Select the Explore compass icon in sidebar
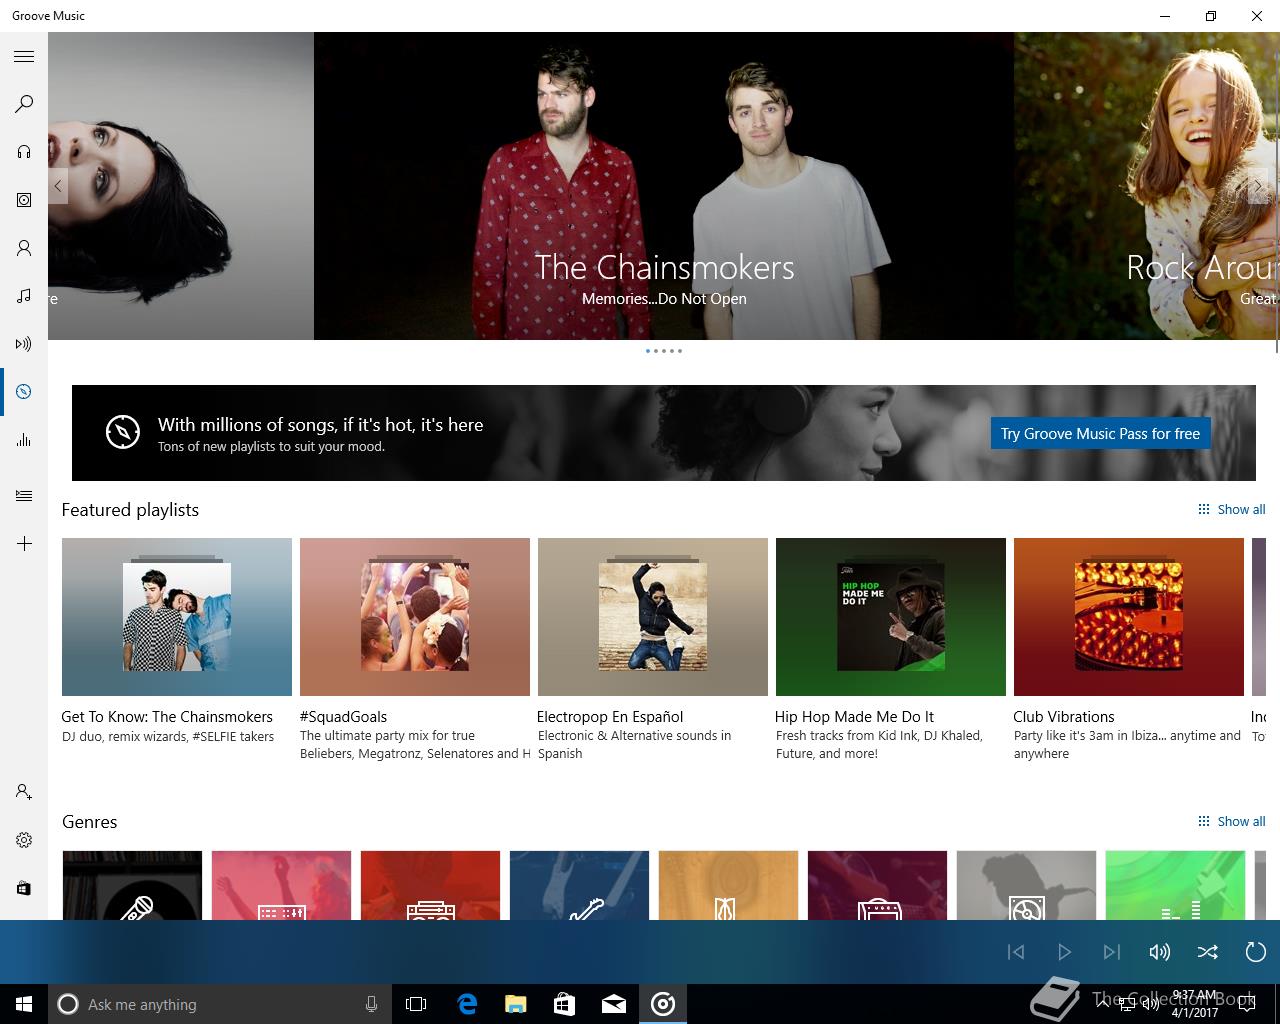The image size is (1280, 1024). 24,392
